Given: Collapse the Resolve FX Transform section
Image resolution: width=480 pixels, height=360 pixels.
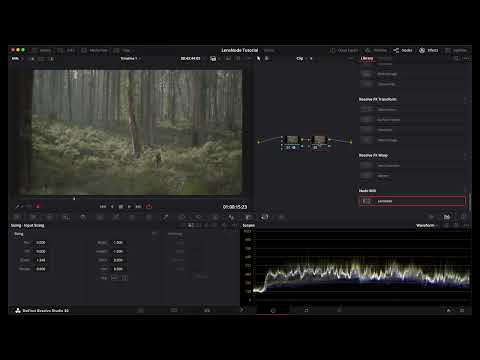Looking at the screenshot, I should pos(378,99).
